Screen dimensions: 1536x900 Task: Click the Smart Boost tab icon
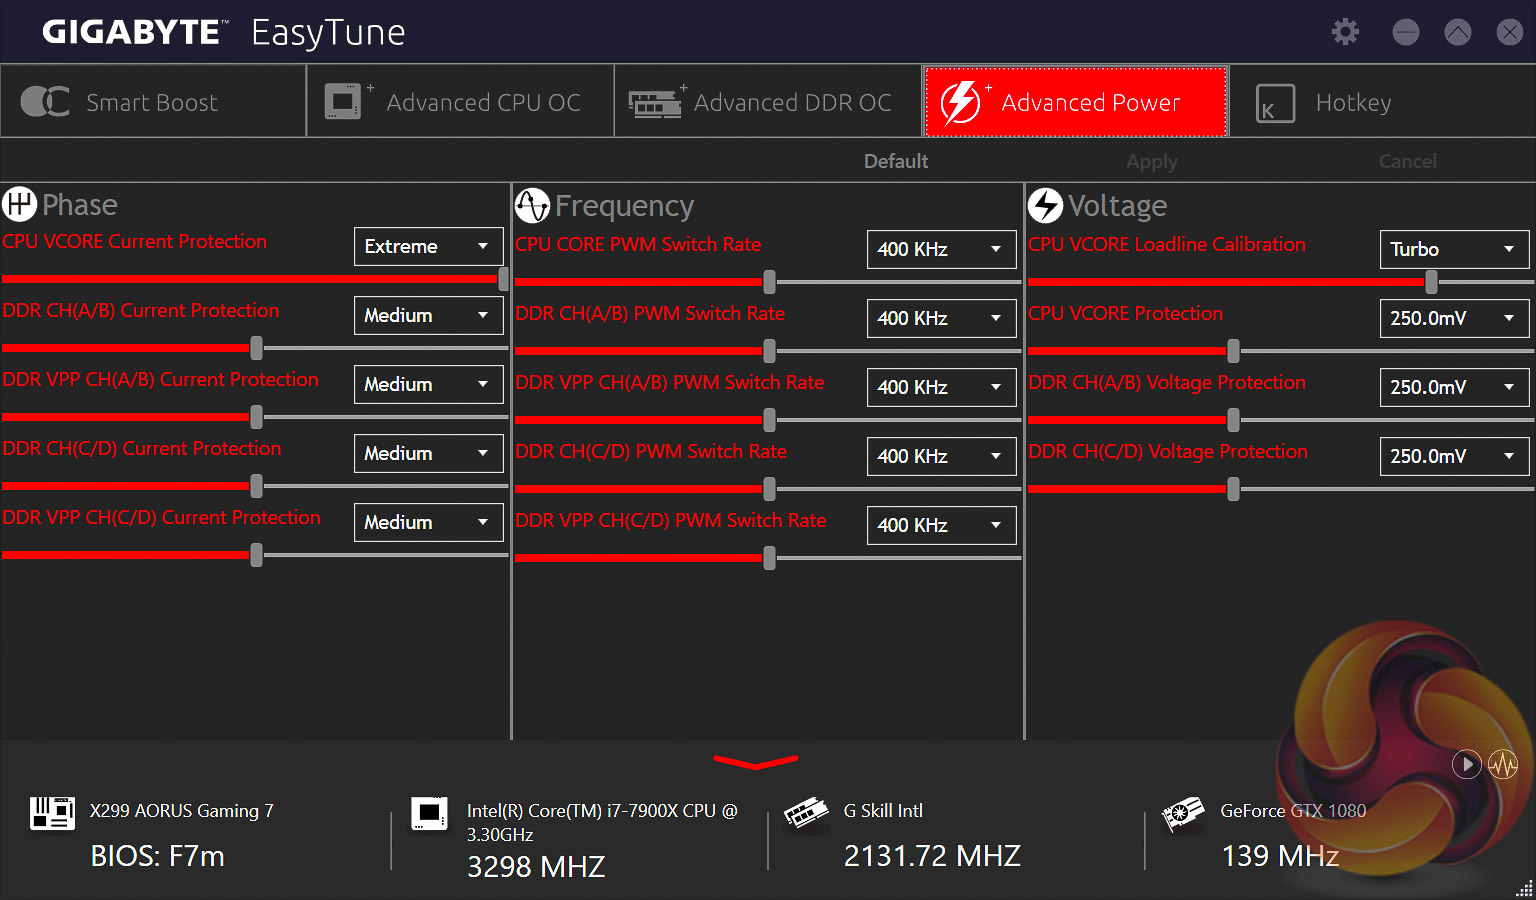point(45,101)
